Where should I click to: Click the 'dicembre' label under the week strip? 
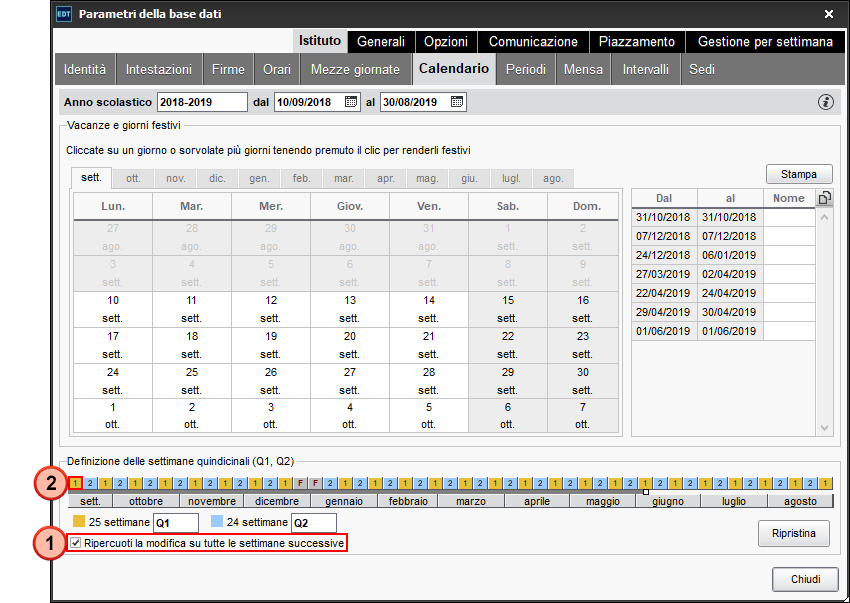pos(277,501)
